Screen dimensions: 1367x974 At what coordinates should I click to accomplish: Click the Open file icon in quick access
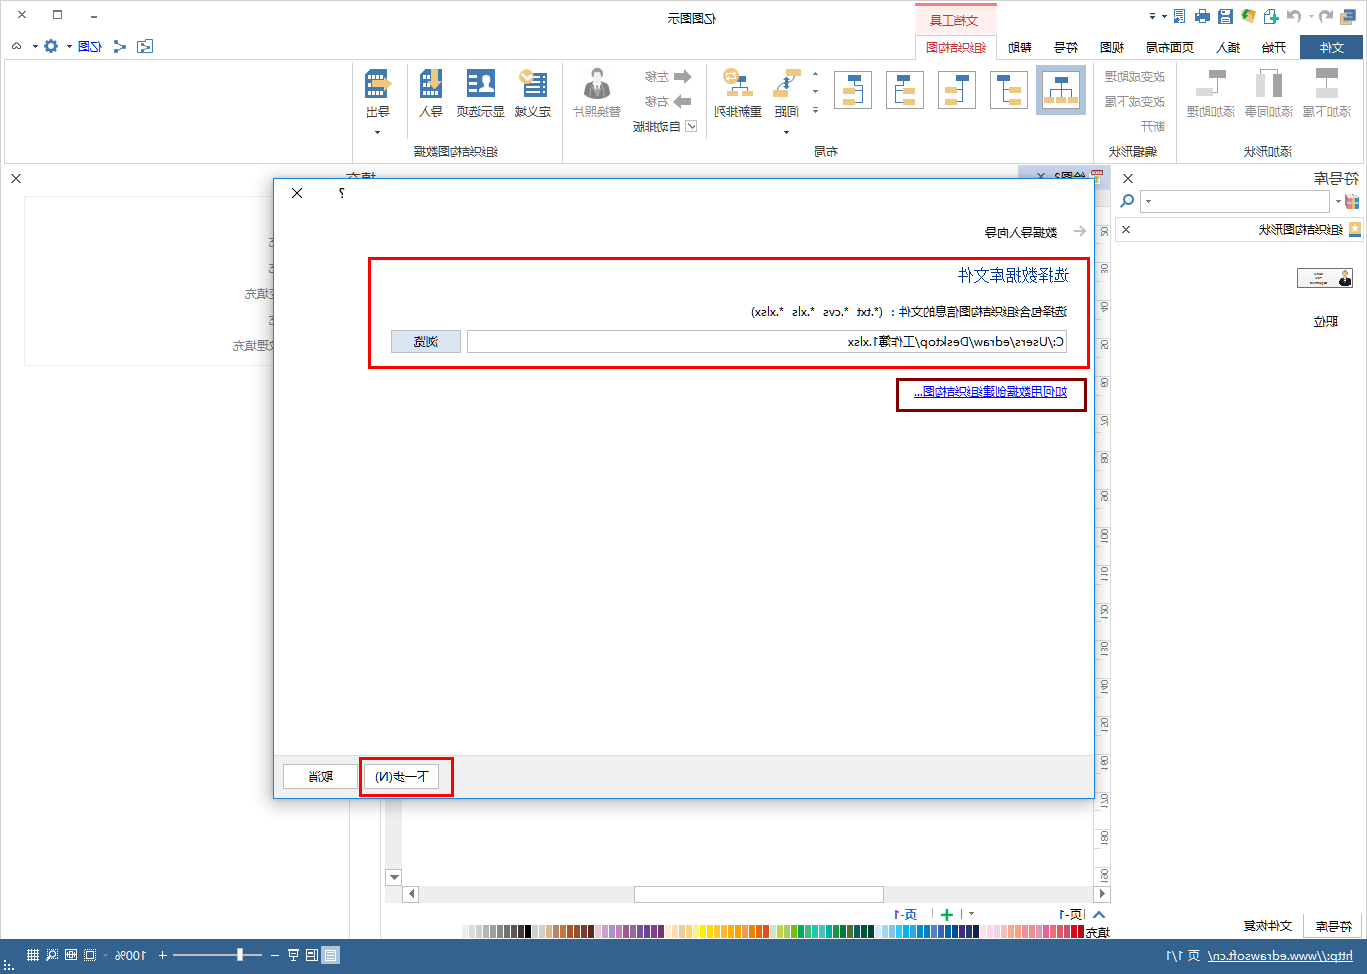pos(1248,16)
